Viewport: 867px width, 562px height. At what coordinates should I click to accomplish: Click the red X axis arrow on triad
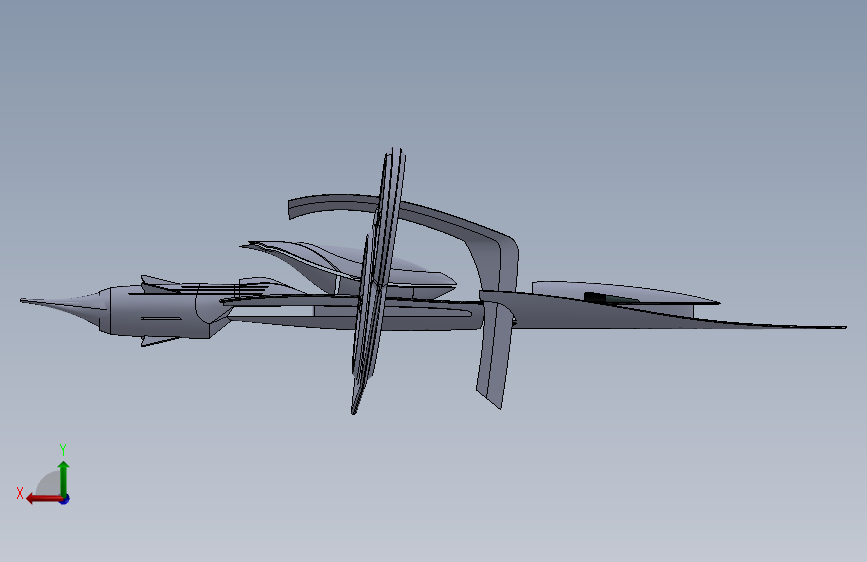tap(44, 499)
